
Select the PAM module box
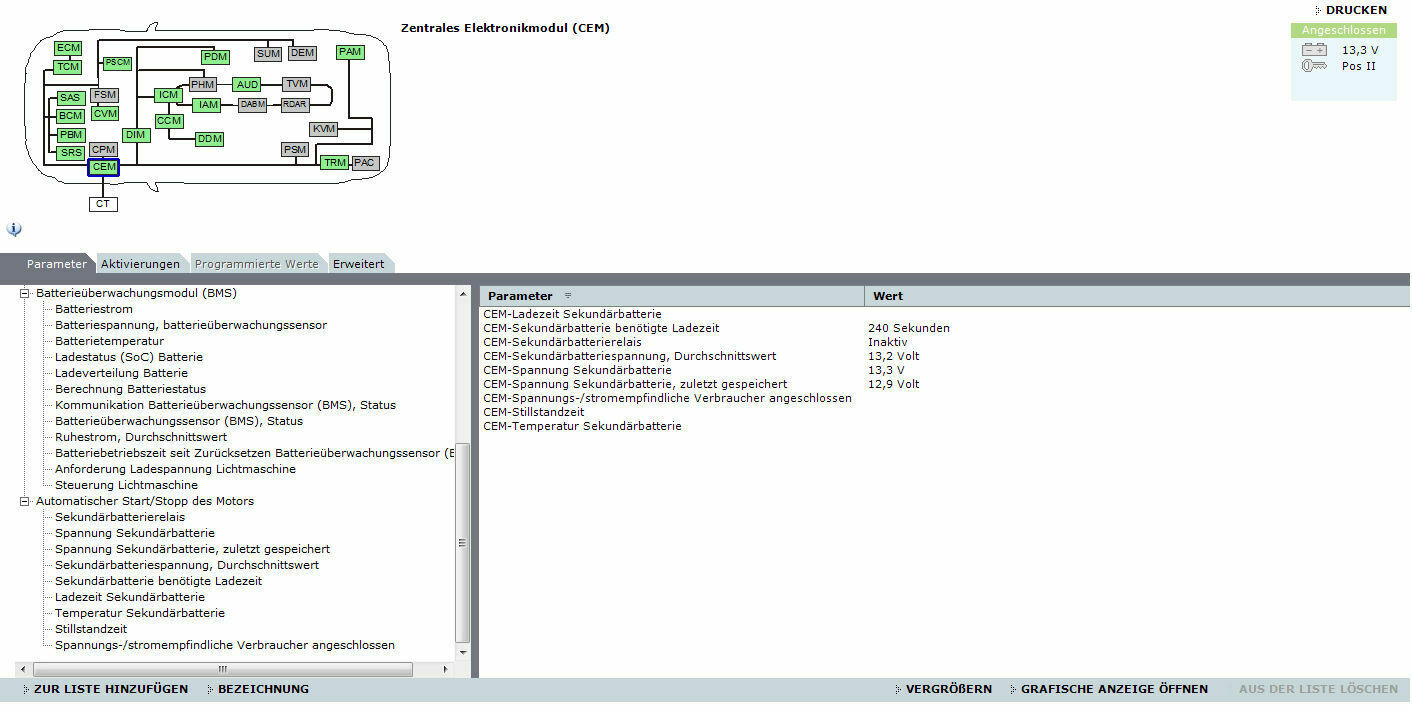350,52
